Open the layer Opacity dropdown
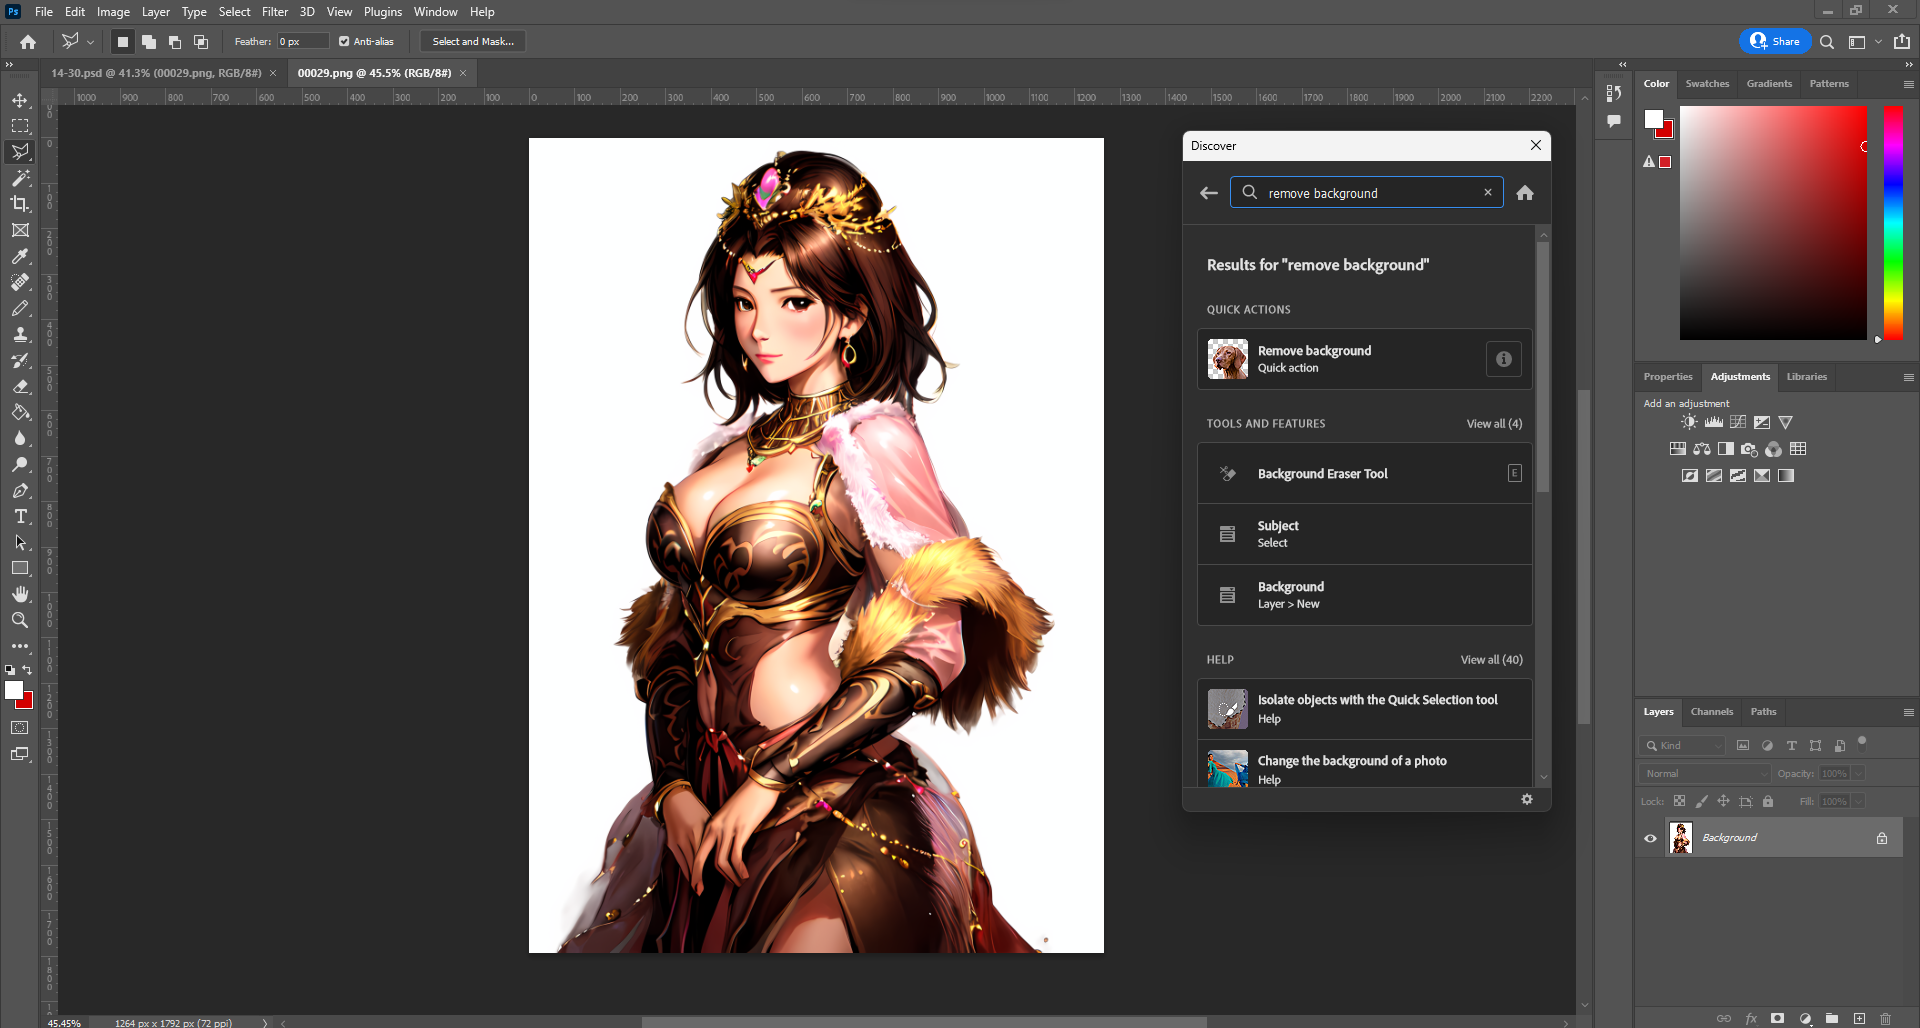Image resolution: width=1920 pixels, height=1028 pixels. pos(1858,773)
